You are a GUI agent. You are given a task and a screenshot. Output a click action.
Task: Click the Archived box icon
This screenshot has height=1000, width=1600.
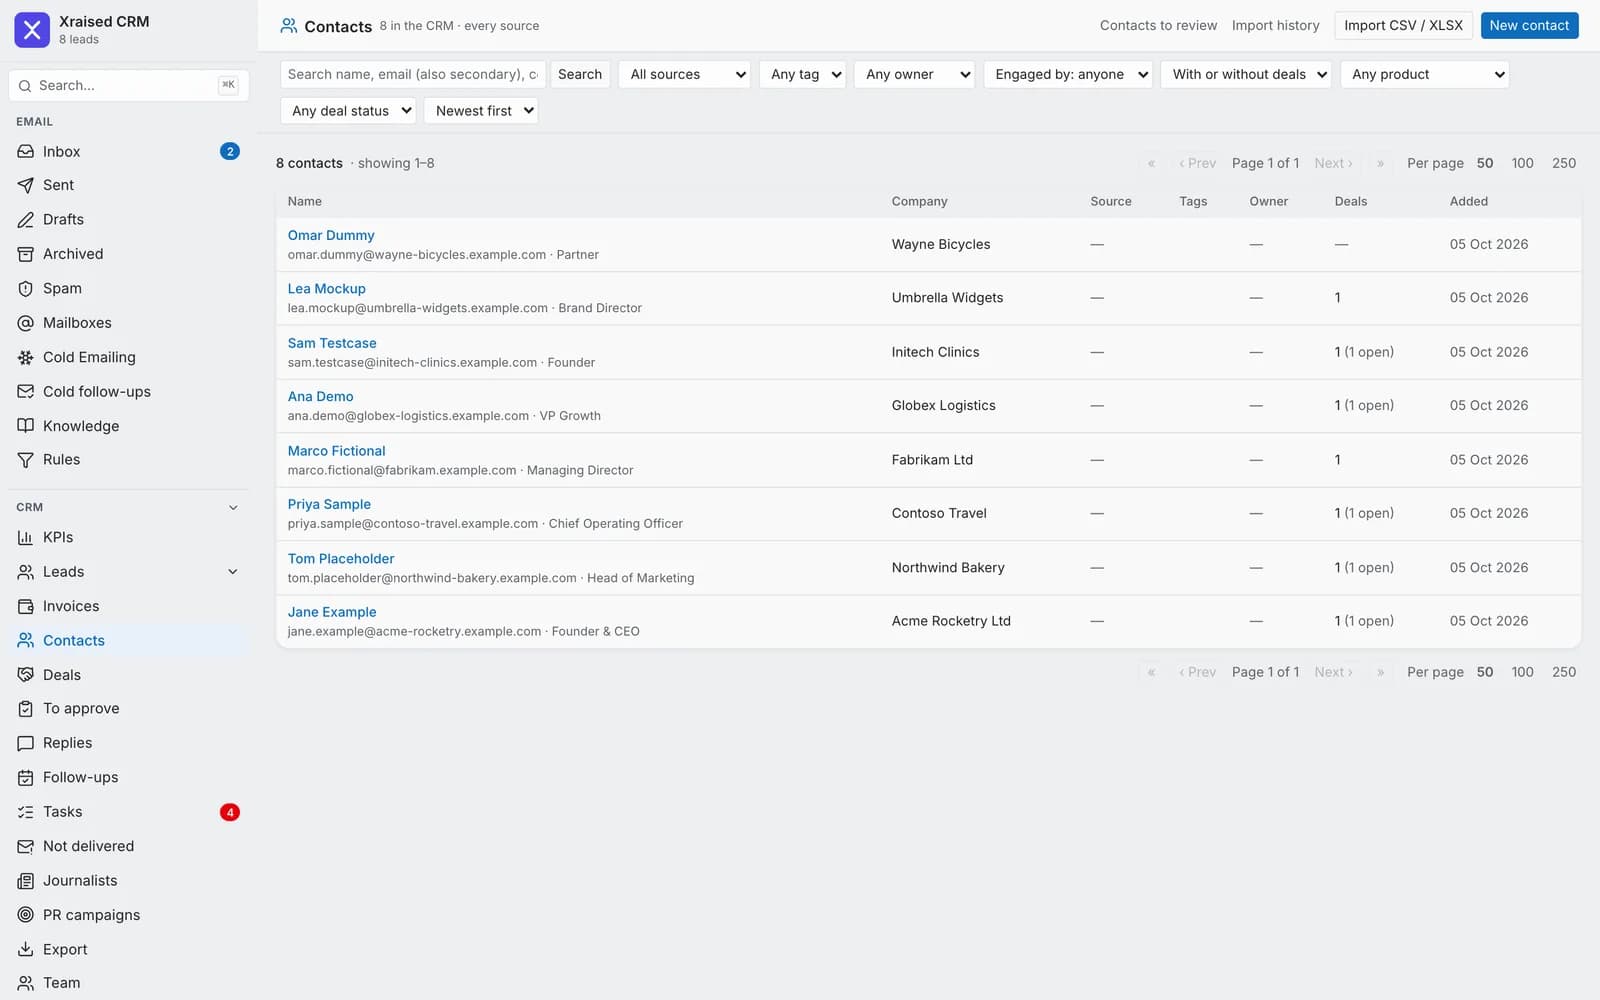[x=26, y=254]
